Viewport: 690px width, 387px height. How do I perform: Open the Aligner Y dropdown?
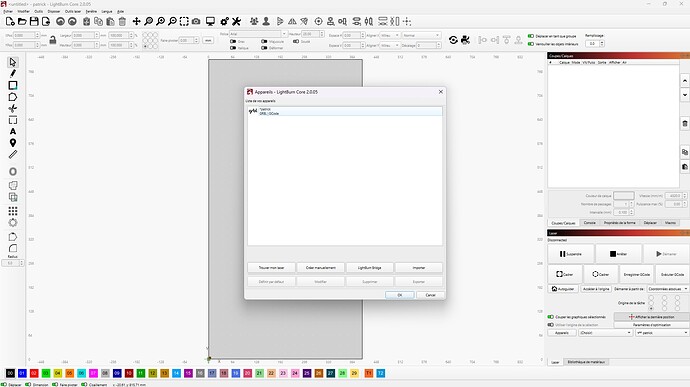pyautogui.click(x=390, y=45)
